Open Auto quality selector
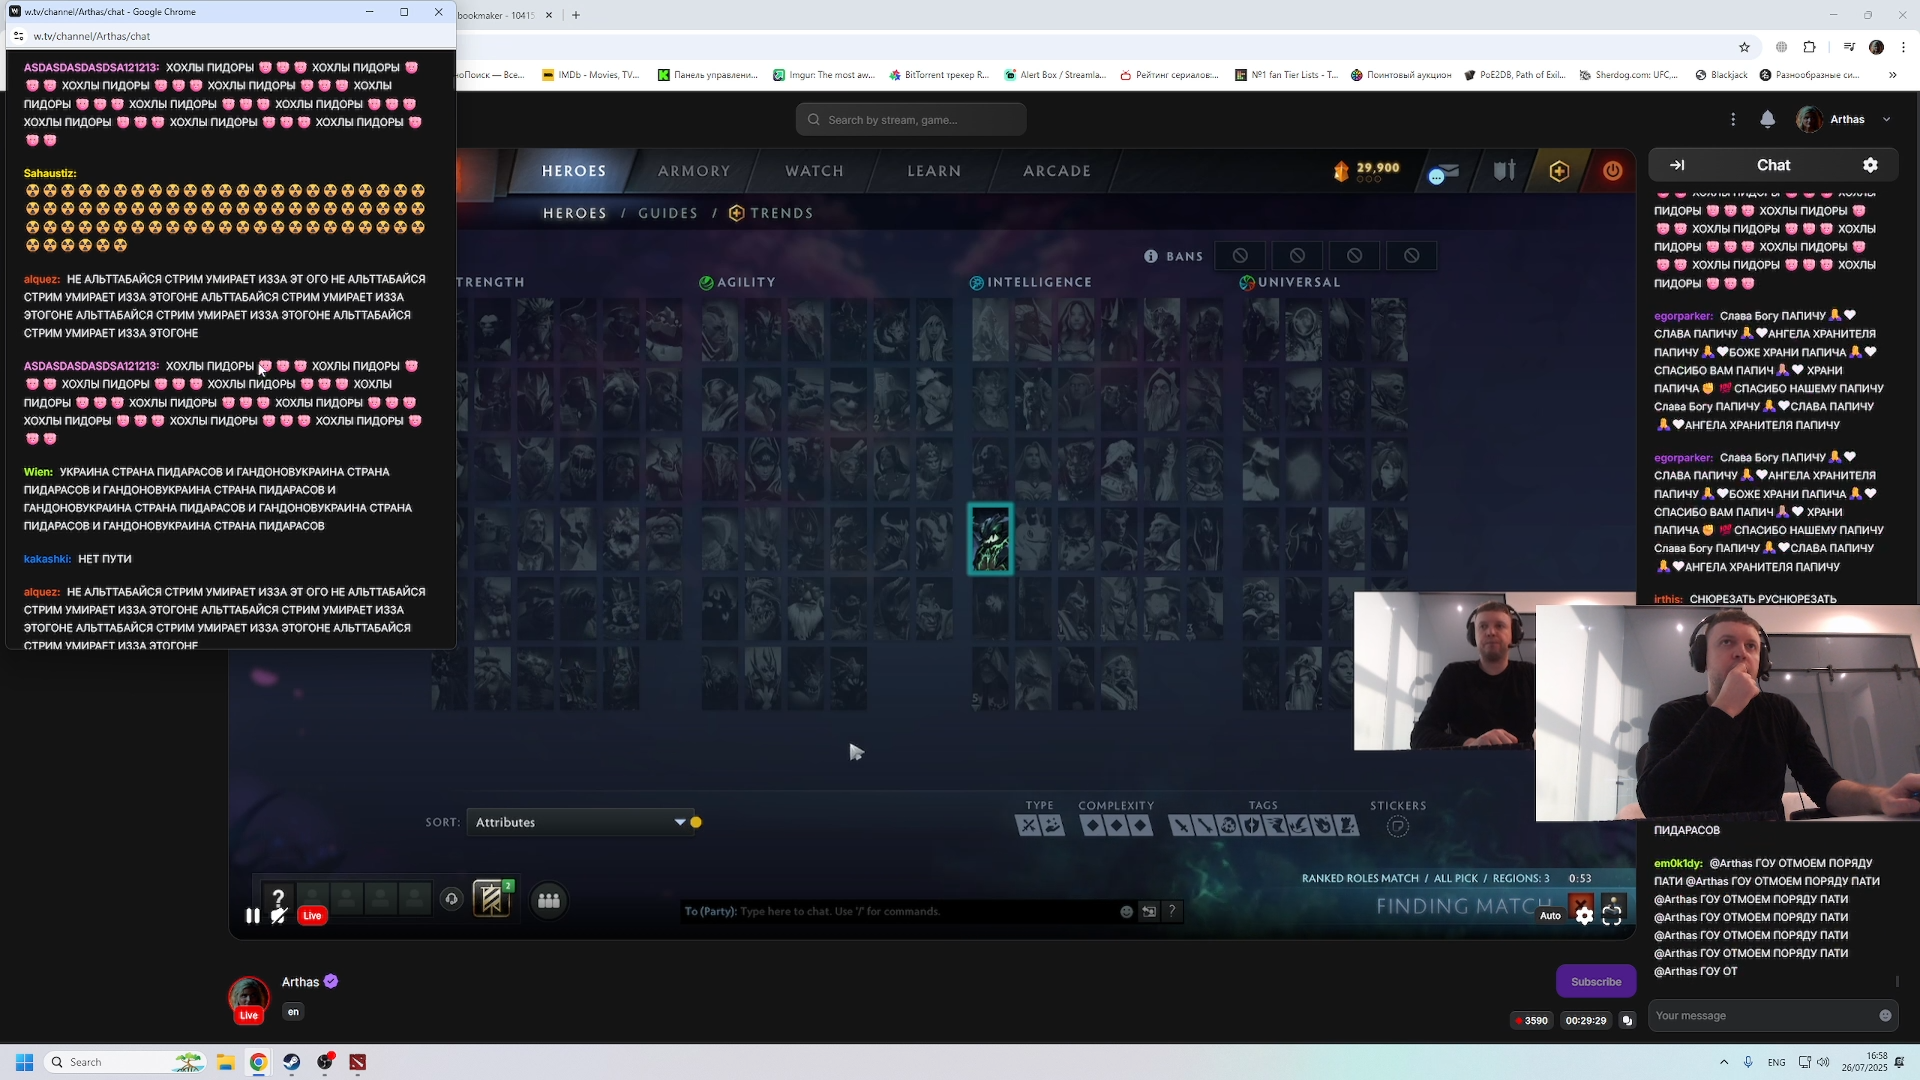The image size is (1920, 1080). [x=1550, y=916]
